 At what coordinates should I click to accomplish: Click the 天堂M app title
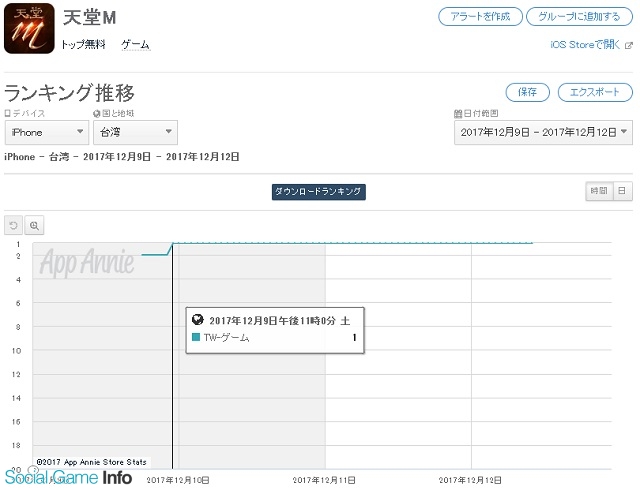pyautogui.click(x=90, y=18)
